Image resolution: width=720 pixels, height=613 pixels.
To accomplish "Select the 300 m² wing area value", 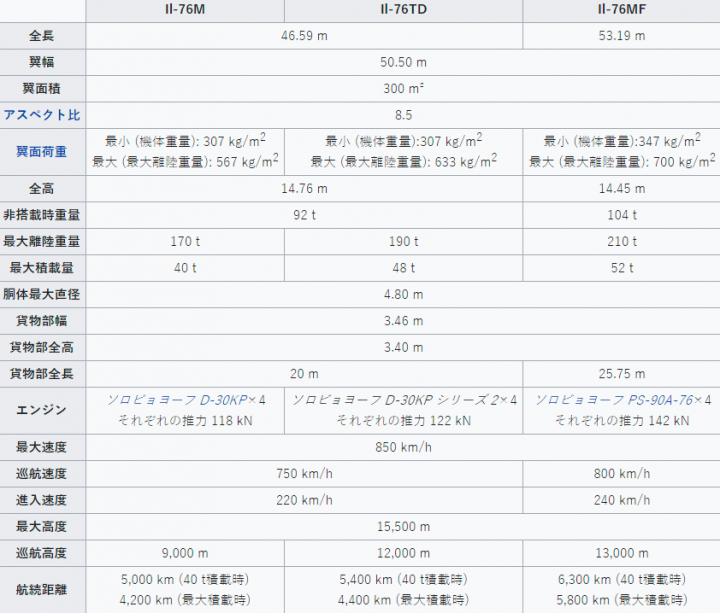I will click(x=404, y=89).
